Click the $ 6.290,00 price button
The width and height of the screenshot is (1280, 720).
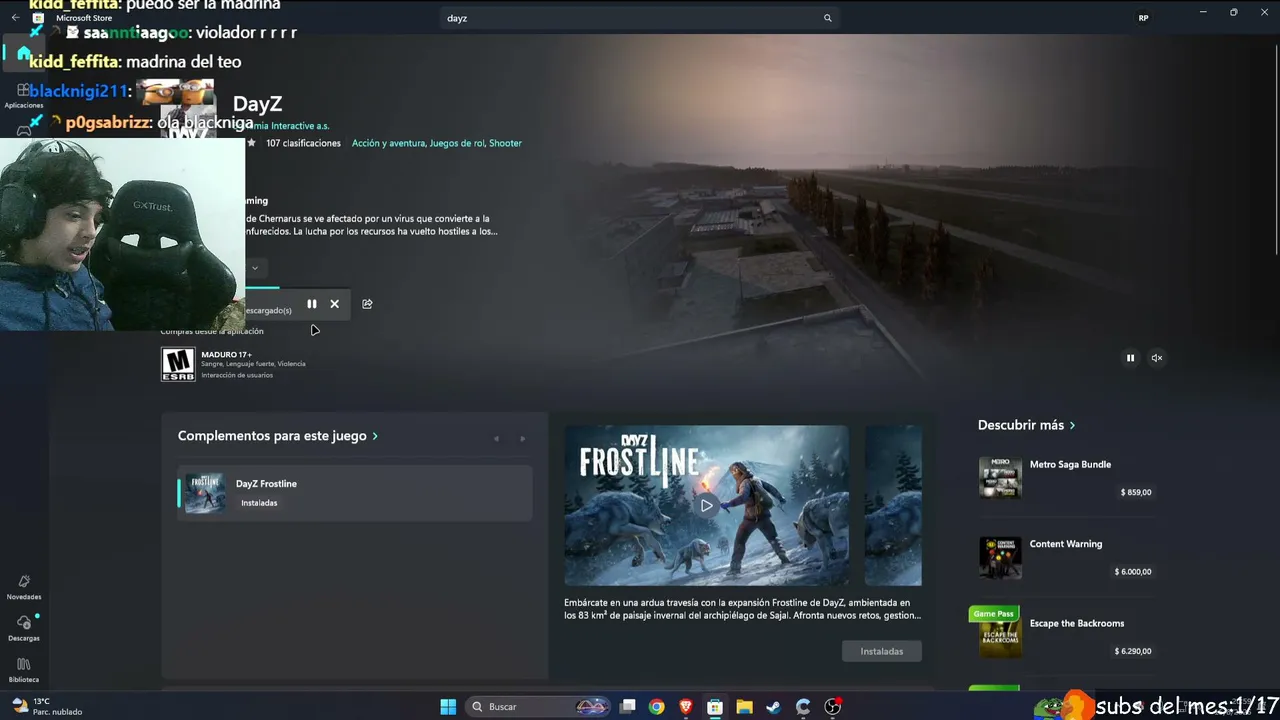click(1133, 651)
